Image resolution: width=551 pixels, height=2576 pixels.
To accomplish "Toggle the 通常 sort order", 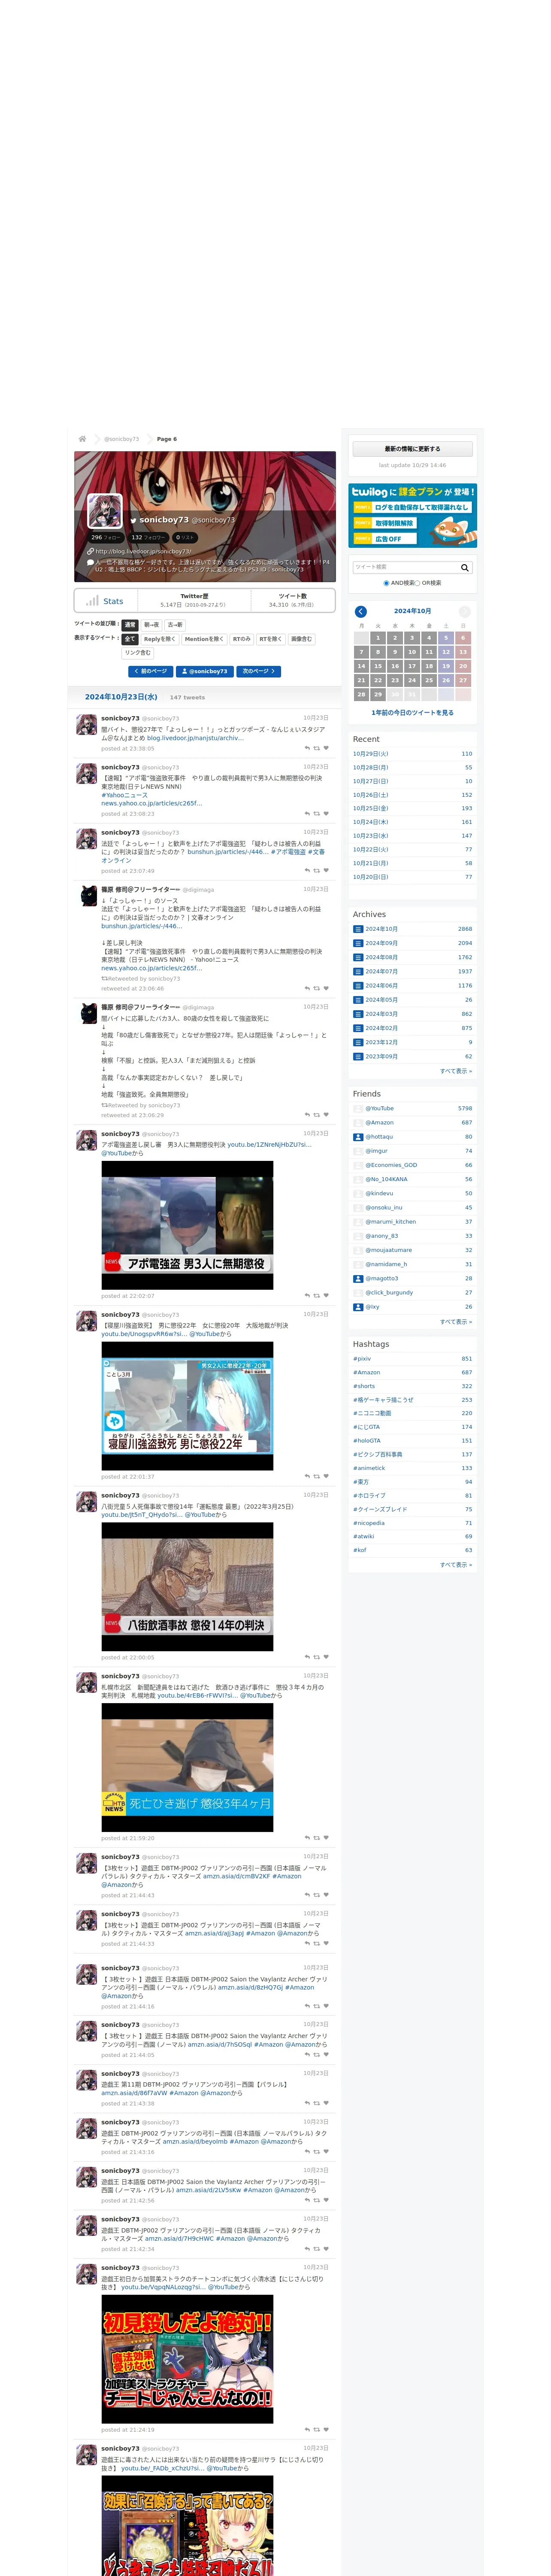I will (x=130, y=625).
